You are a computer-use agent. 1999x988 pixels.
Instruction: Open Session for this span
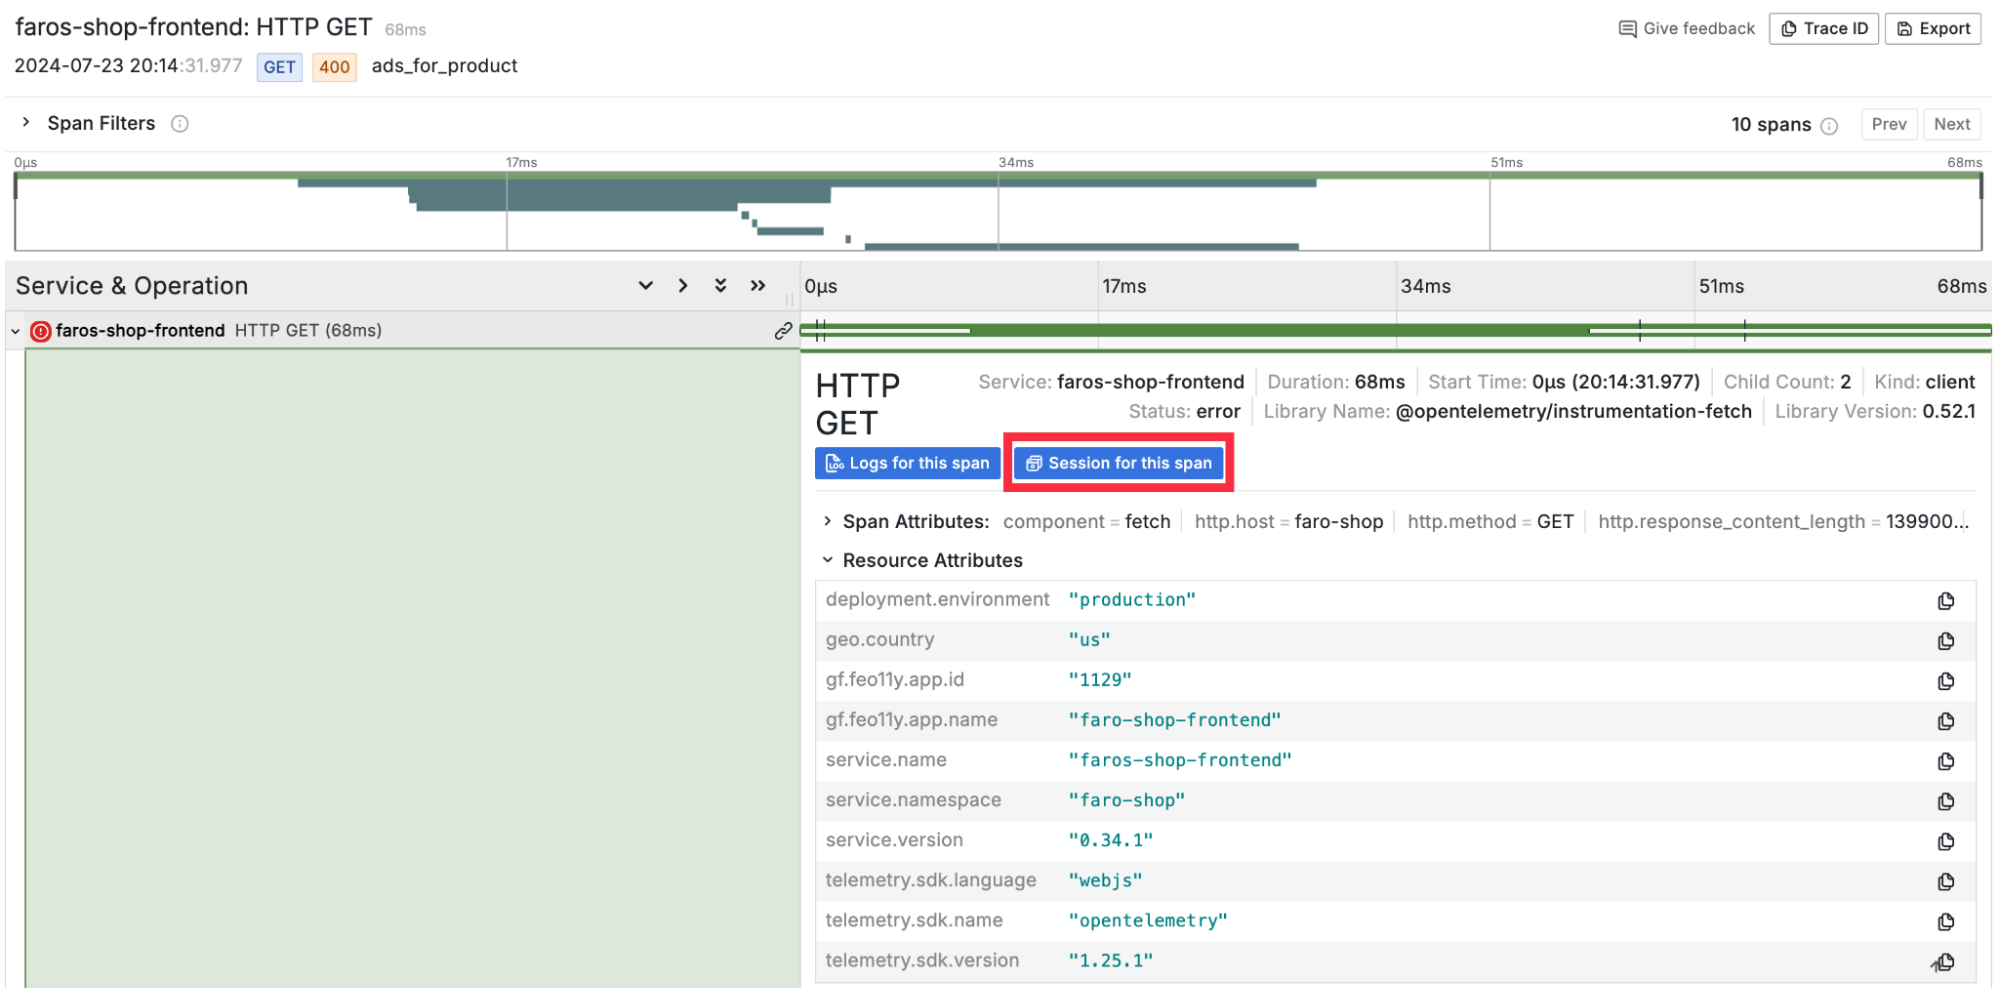pyautogui.click(x=1118, y=463)
